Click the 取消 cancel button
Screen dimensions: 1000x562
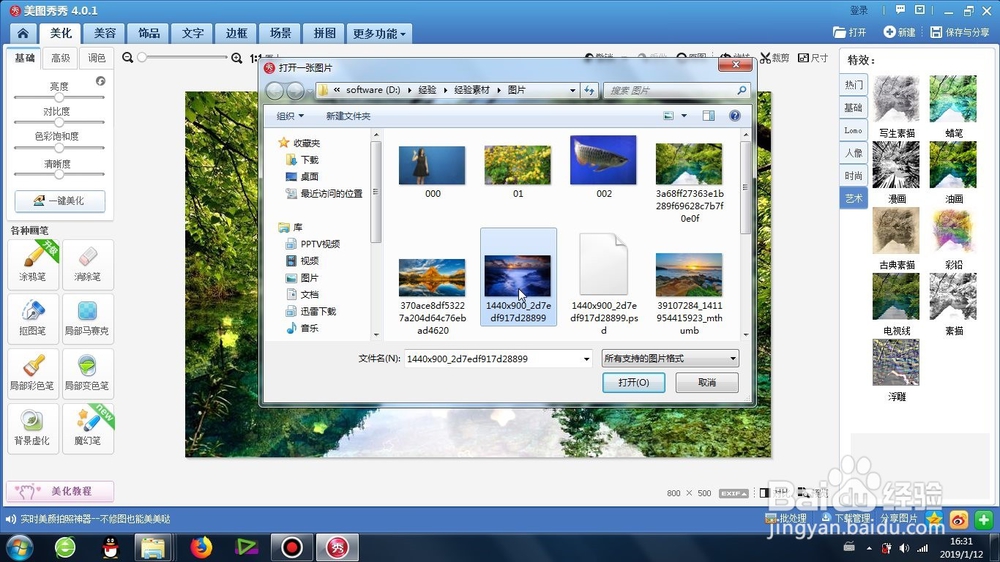coord(707,382)
